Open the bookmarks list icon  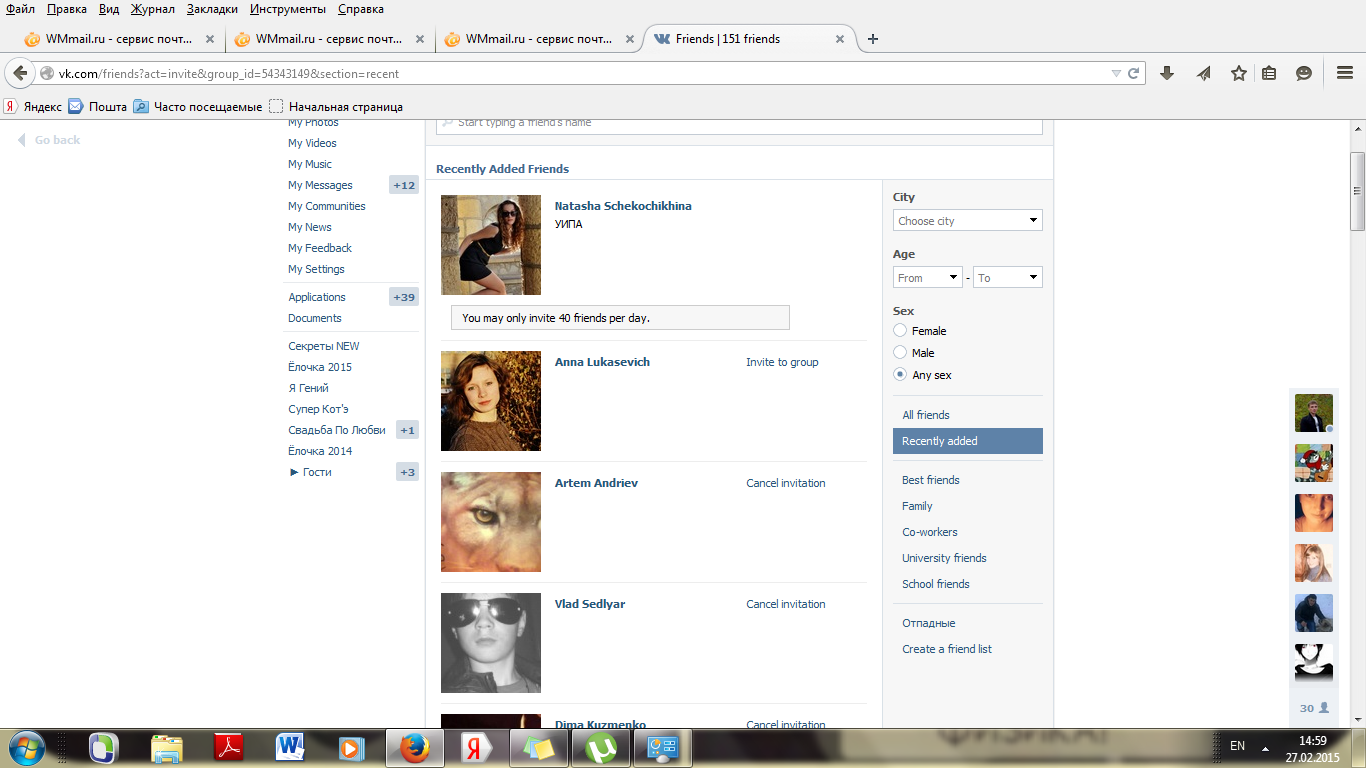(1269, 73)
